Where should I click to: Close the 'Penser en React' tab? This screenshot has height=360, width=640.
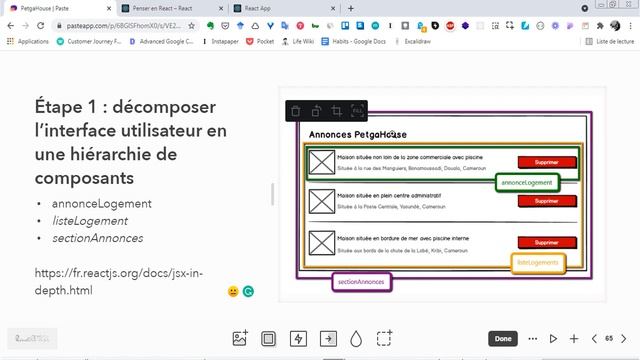tap(221, 8)
